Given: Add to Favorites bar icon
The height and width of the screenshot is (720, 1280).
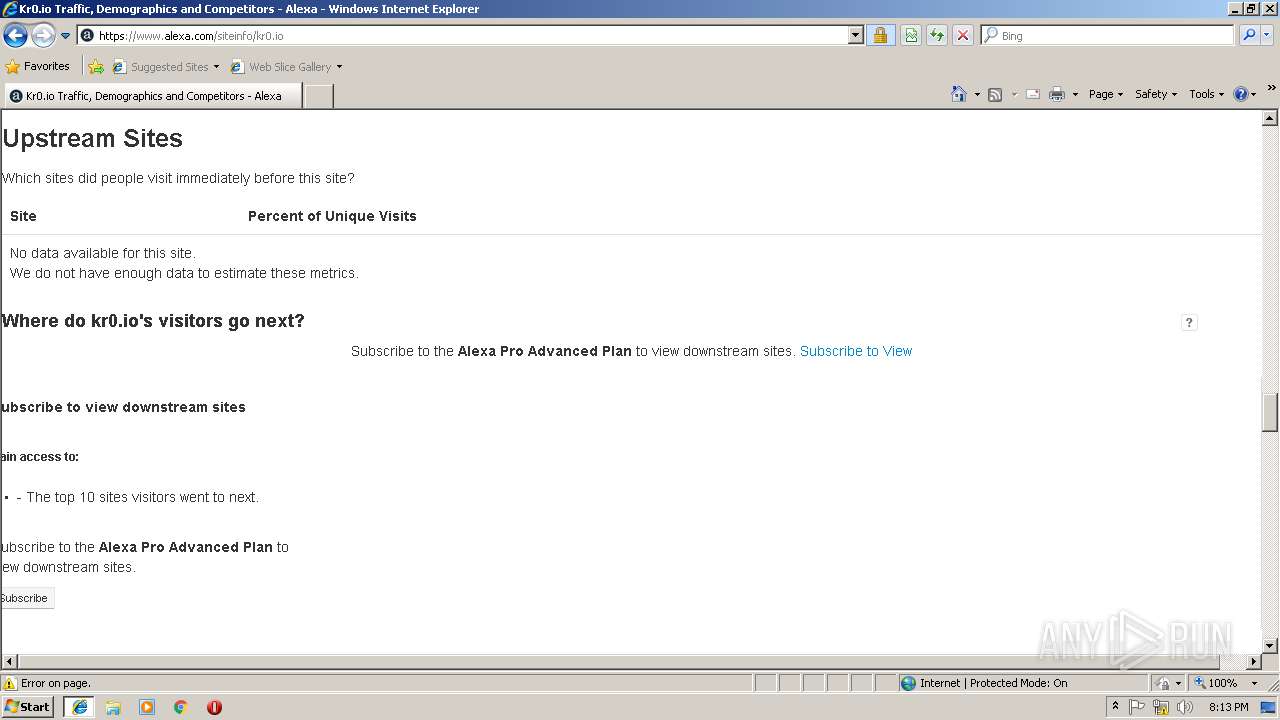Looking at the screenshot, I should click(x=96, y=67).
